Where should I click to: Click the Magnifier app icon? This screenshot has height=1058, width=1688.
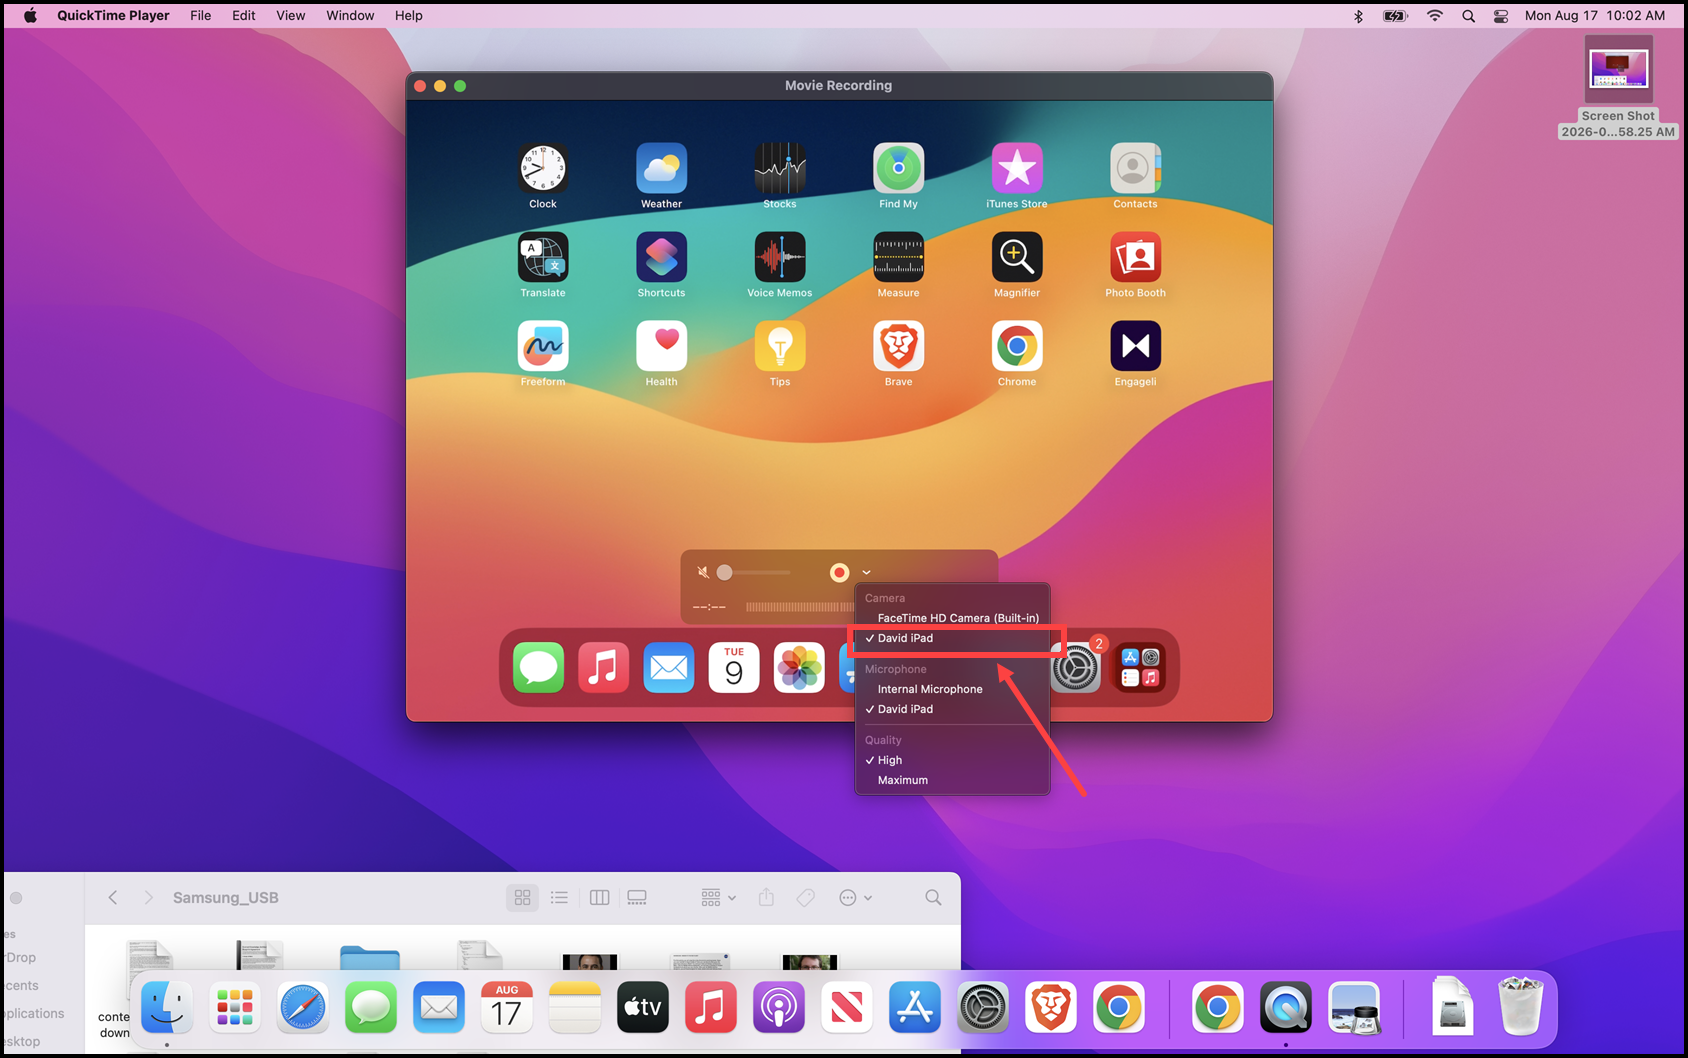1017,257
